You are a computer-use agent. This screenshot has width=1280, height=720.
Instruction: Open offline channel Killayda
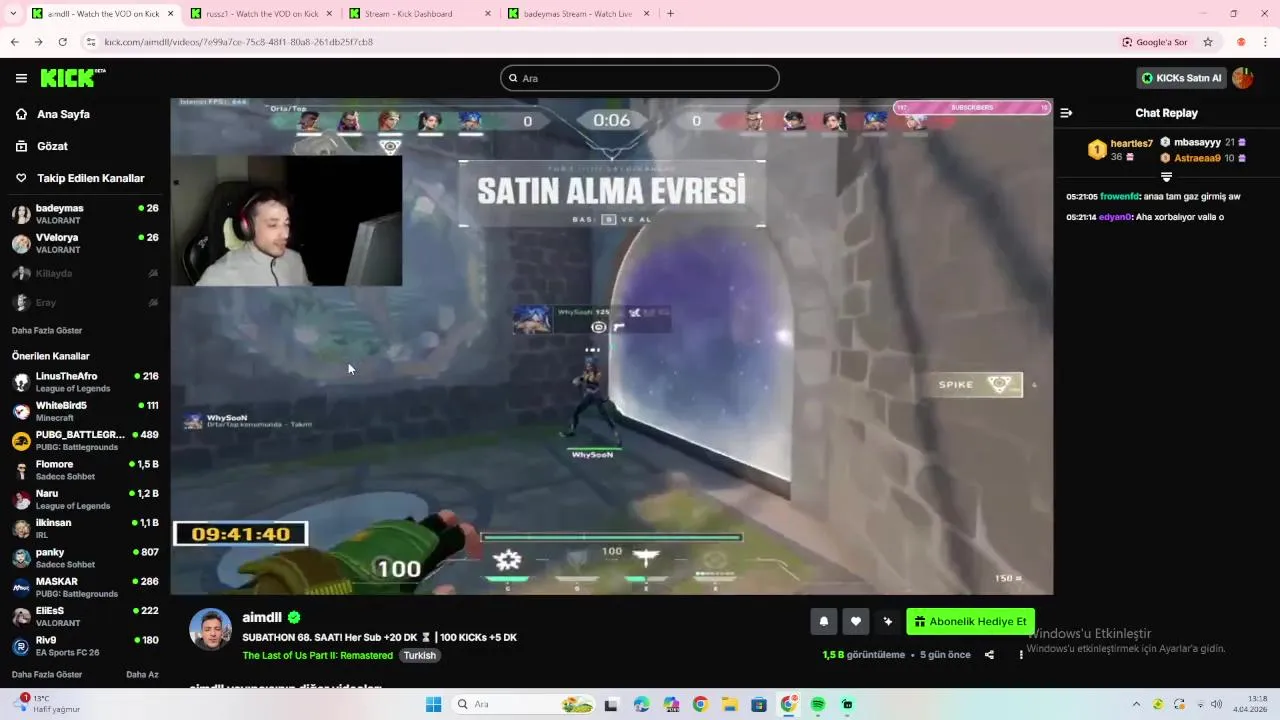point(85,273)
